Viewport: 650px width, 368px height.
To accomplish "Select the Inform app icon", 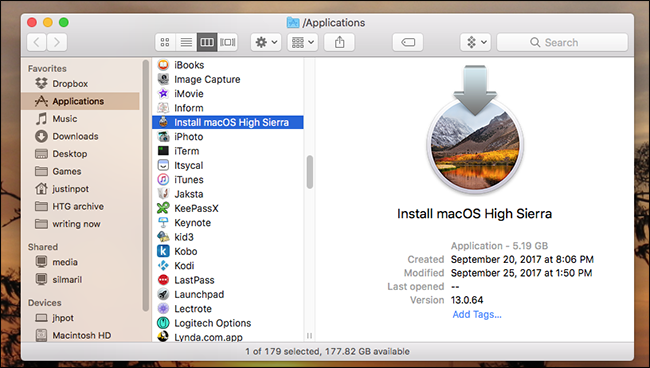I will (x=163, y=108).
